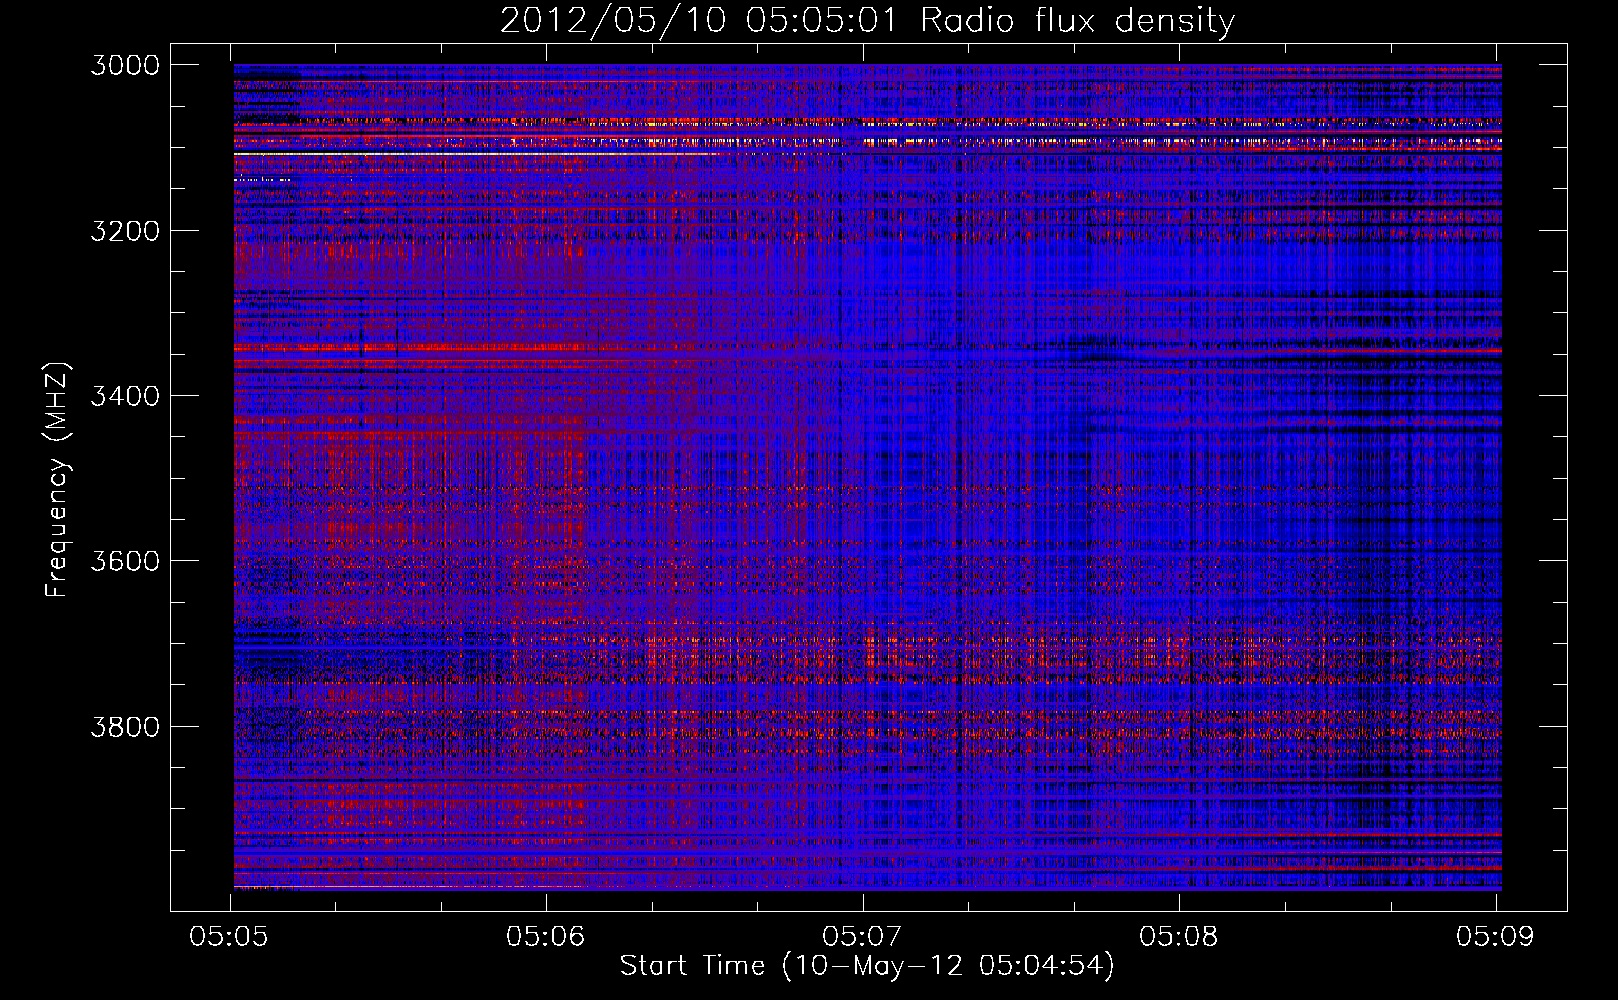Screen dimensions: 1618x1000
Task: Click the 3400 frequency axis label
Action: coord(125,396)
